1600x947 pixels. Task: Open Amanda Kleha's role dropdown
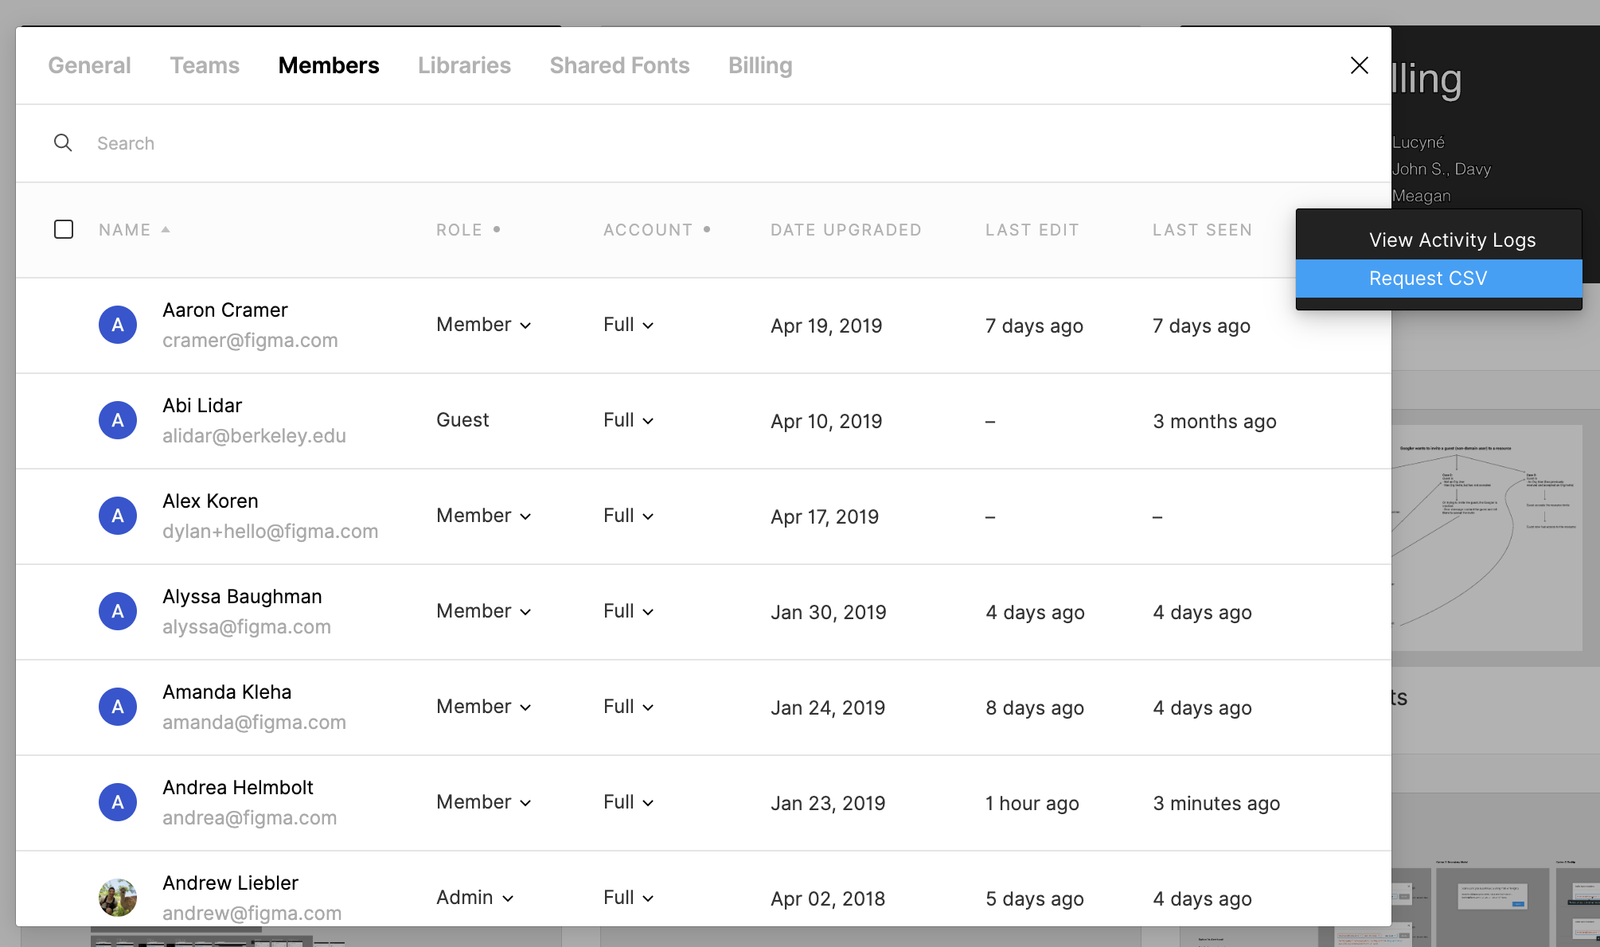484,707
